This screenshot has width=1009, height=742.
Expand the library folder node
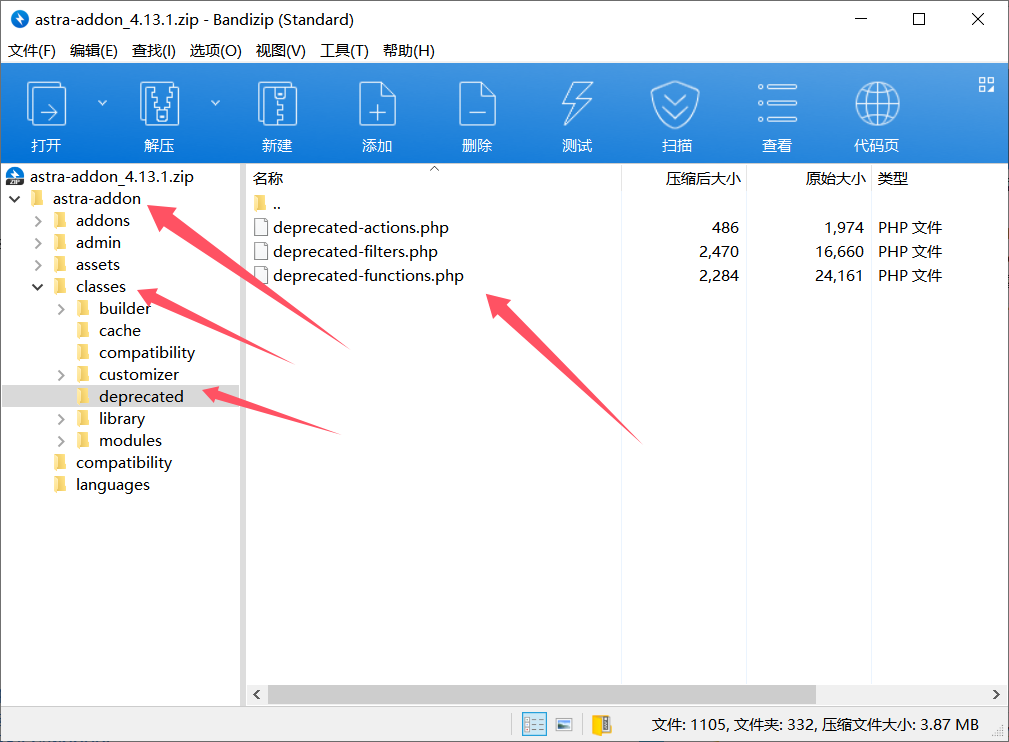click(61, 419)
